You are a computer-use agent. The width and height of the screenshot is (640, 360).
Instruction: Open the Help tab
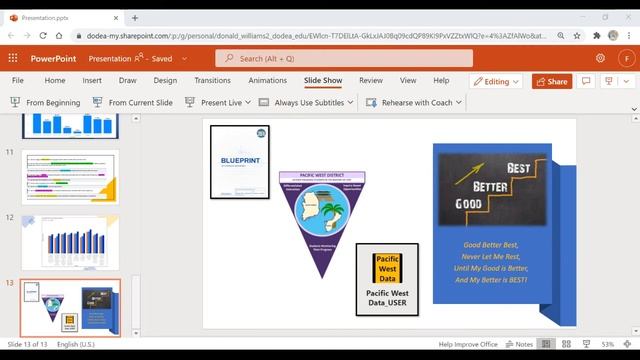441,80
